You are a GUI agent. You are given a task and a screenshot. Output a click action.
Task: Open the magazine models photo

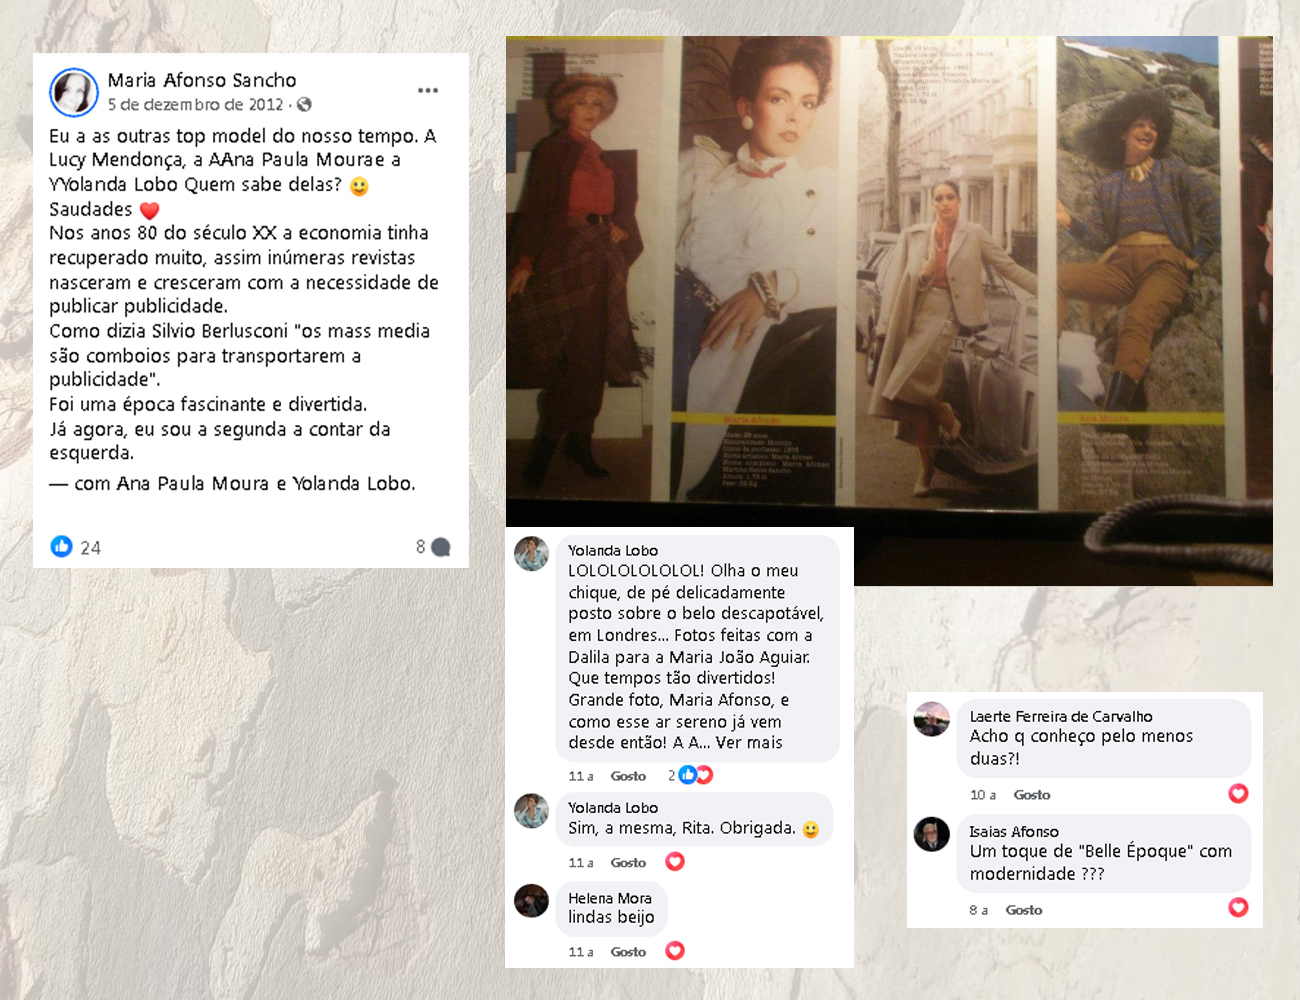889,311
